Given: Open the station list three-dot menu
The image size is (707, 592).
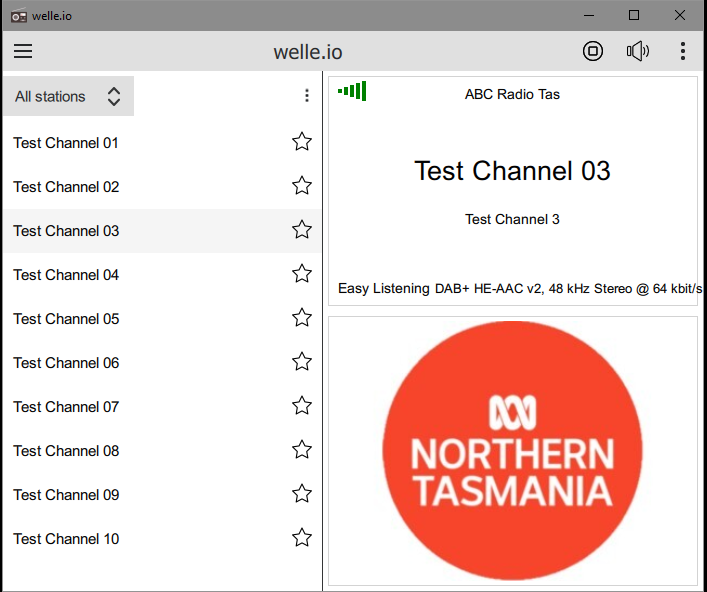Looking at the screenshot, I should coord(307,95).
